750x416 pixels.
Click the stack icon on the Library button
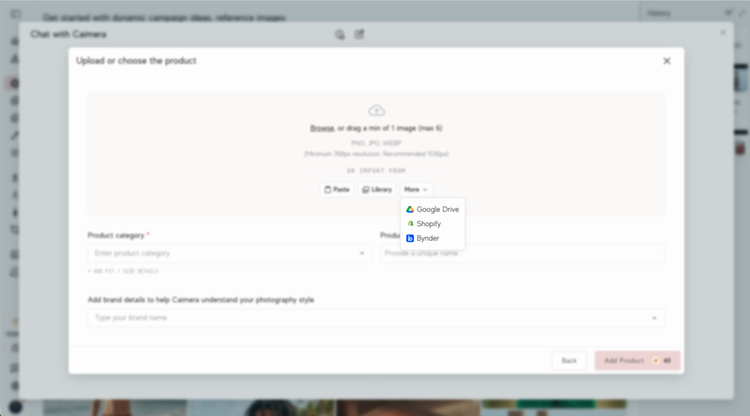point(365,189)
